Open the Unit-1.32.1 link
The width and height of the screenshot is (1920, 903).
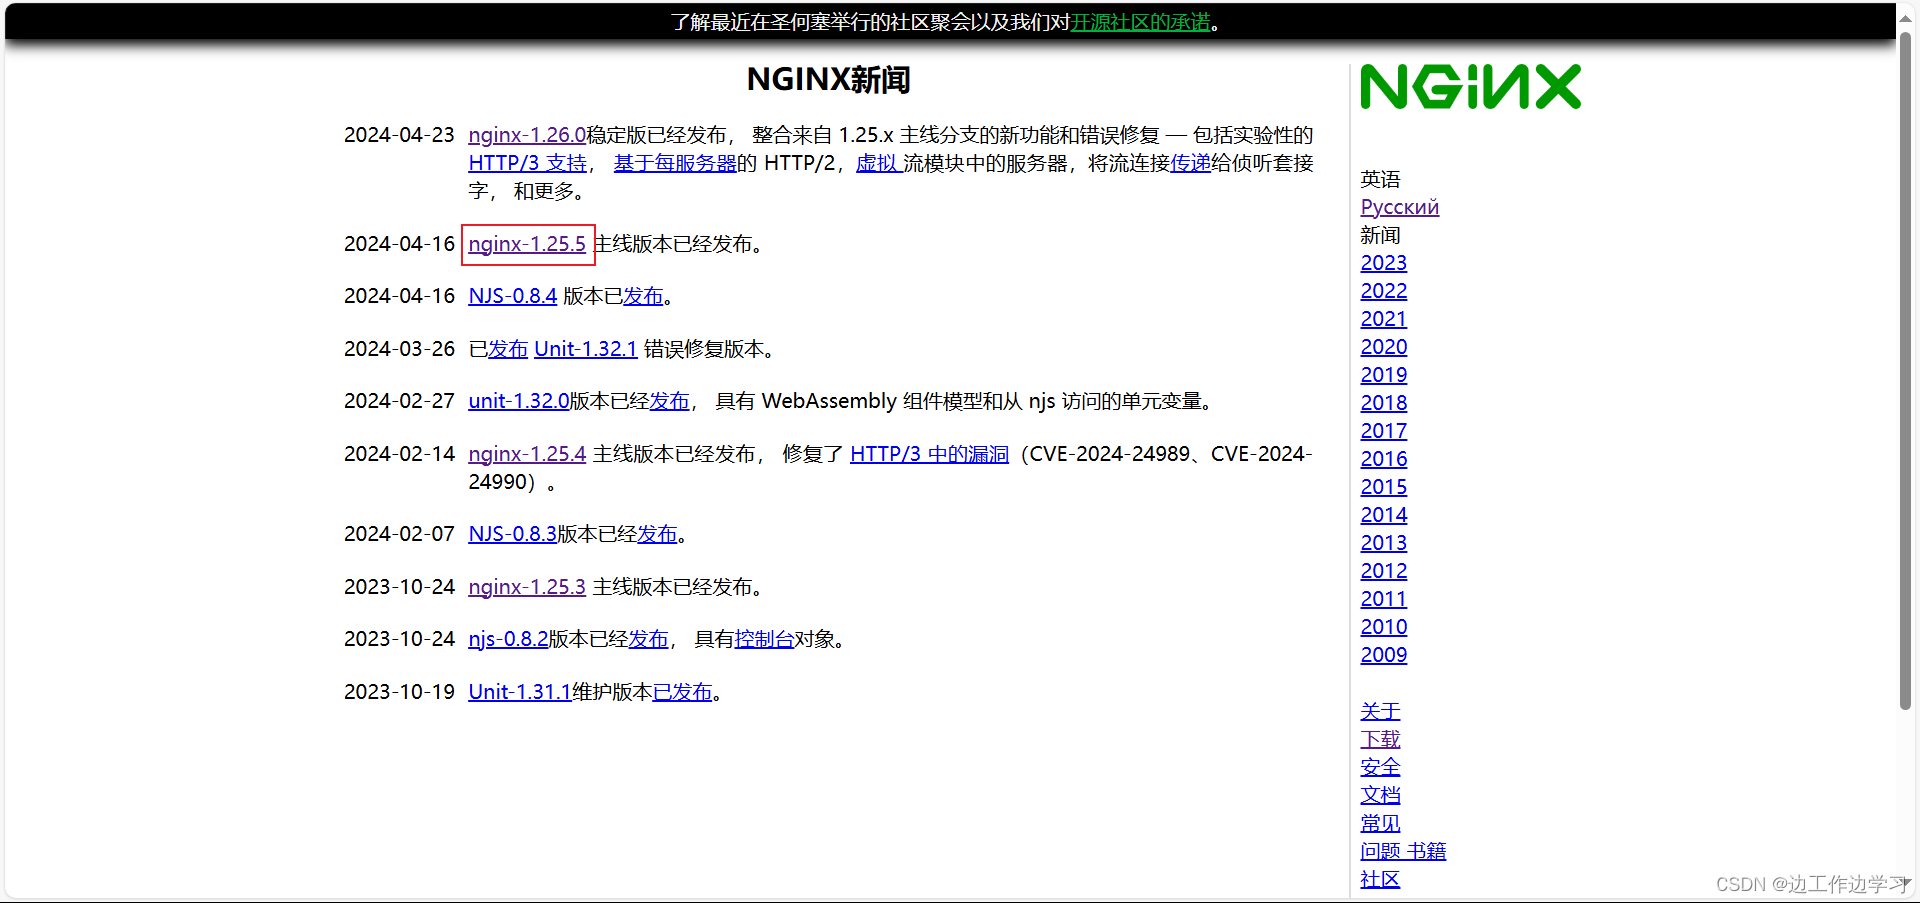(x=586, y=349)
